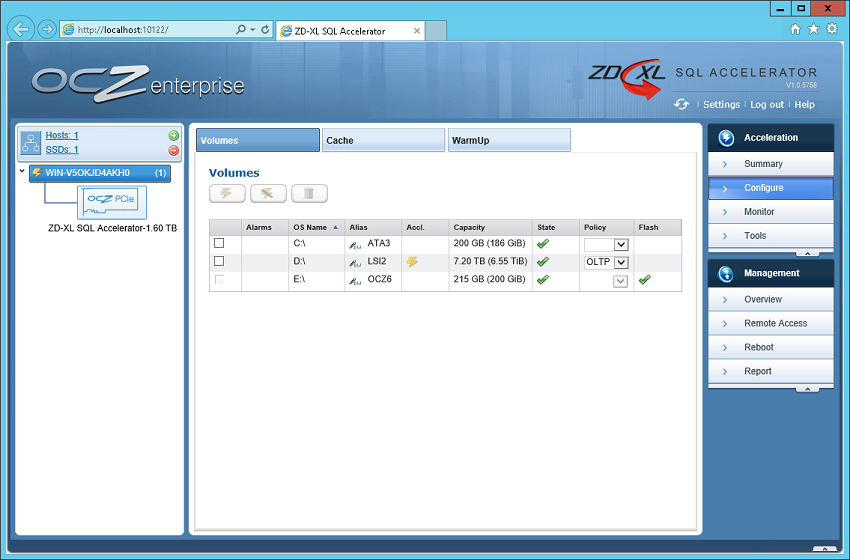This screenshot has width=850, height=560.
Task: Click the Hosts: 1 link
Action: tap(62, 135)
